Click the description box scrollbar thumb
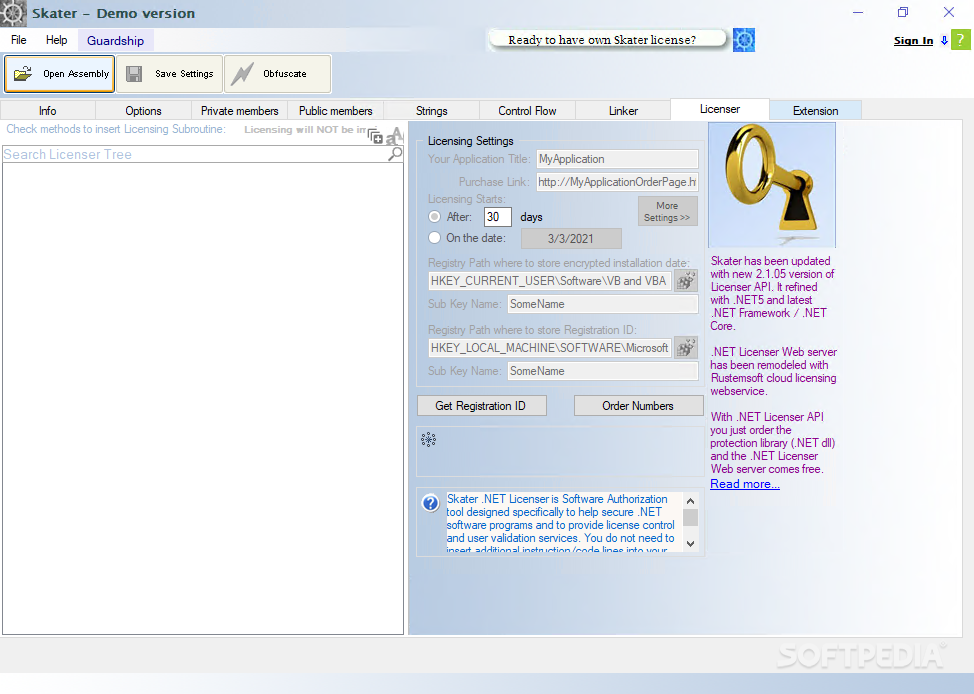Image resolution: width=974 pixels, height=694 pixels. [690, 517]
